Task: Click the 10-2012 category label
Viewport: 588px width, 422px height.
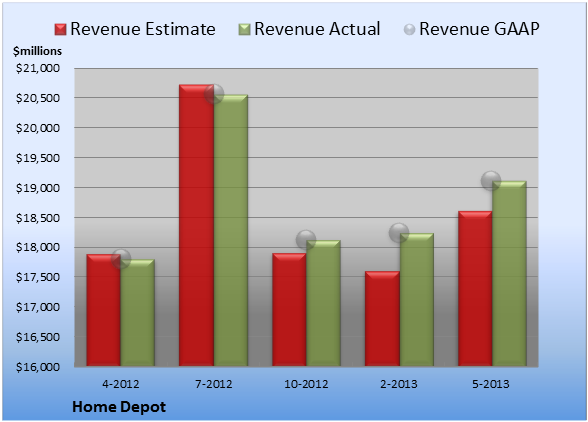Action: pyautogui.click(x=306, y=384)
